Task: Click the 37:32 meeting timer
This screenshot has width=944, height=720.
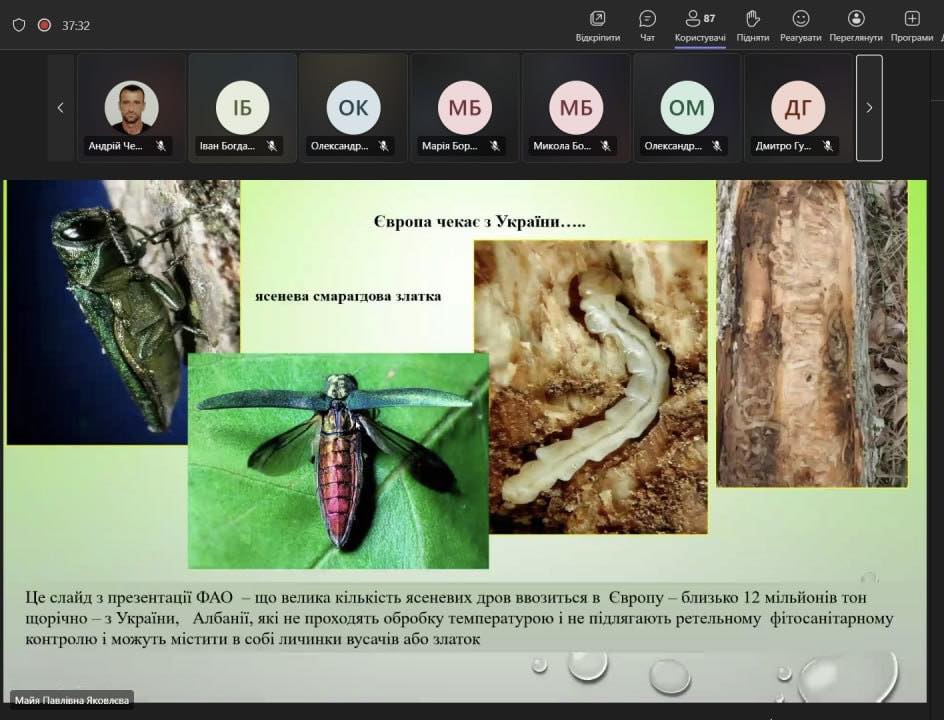Action: point(76,26)
